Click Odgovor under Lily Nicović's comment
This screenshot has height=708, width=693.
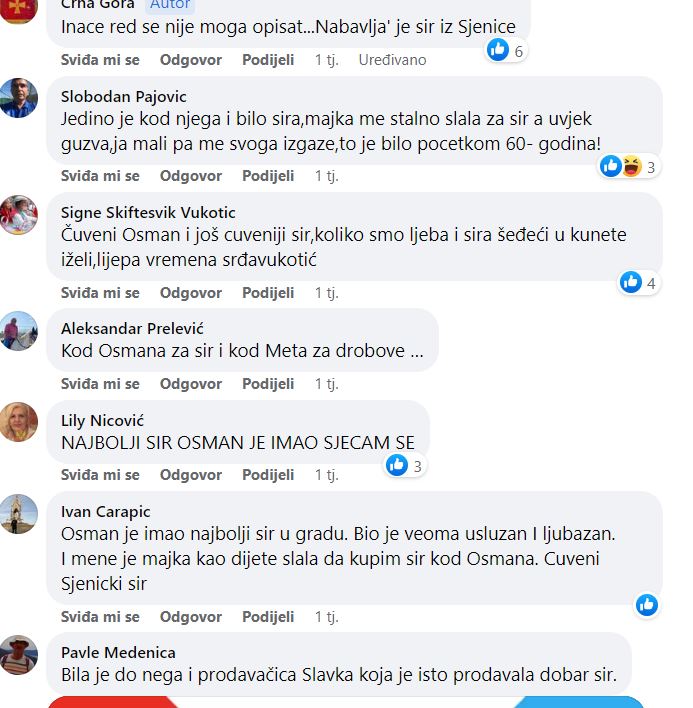[191, 475]
